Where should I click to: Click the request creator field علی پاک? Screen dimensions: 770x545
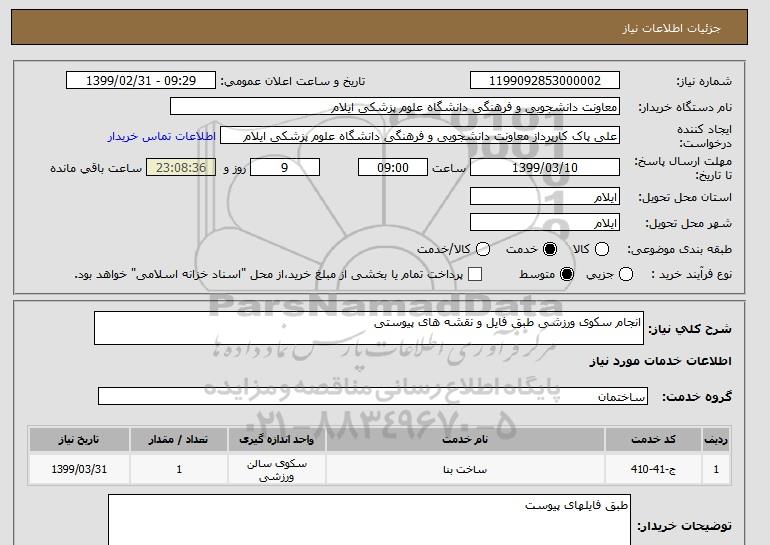click(x=420, y=136)
